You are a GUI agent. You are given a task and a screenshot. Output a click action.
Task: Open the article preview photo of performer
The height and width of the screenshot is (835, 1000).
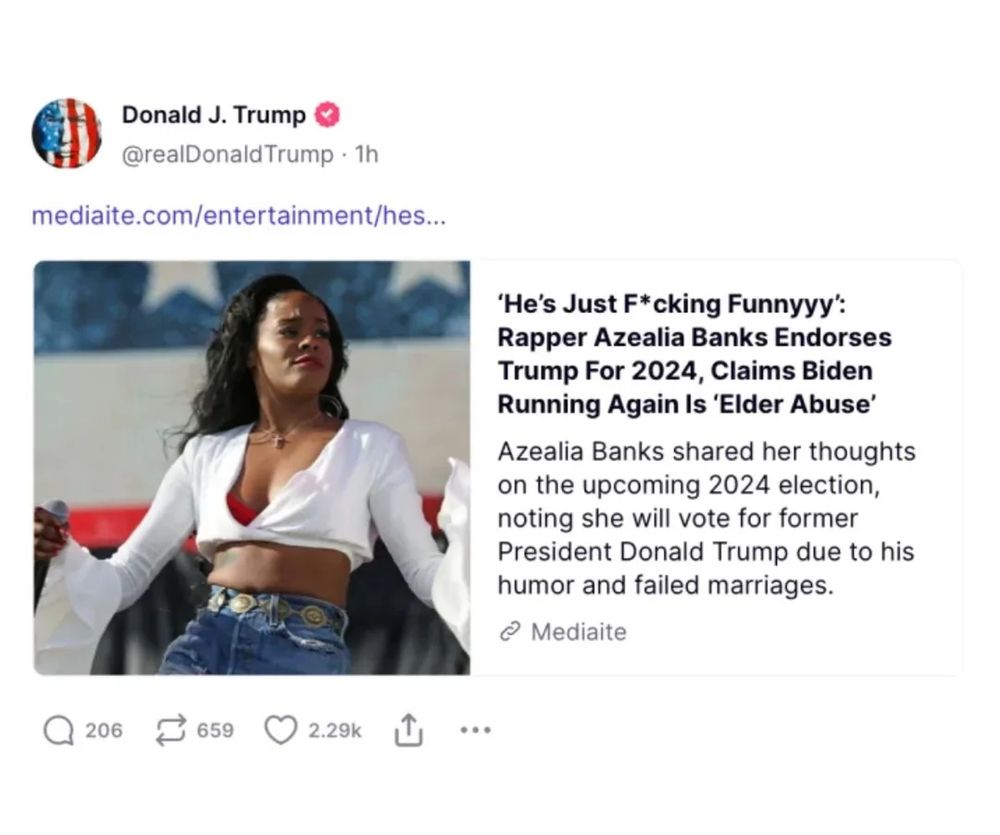(x=252, y=468)
